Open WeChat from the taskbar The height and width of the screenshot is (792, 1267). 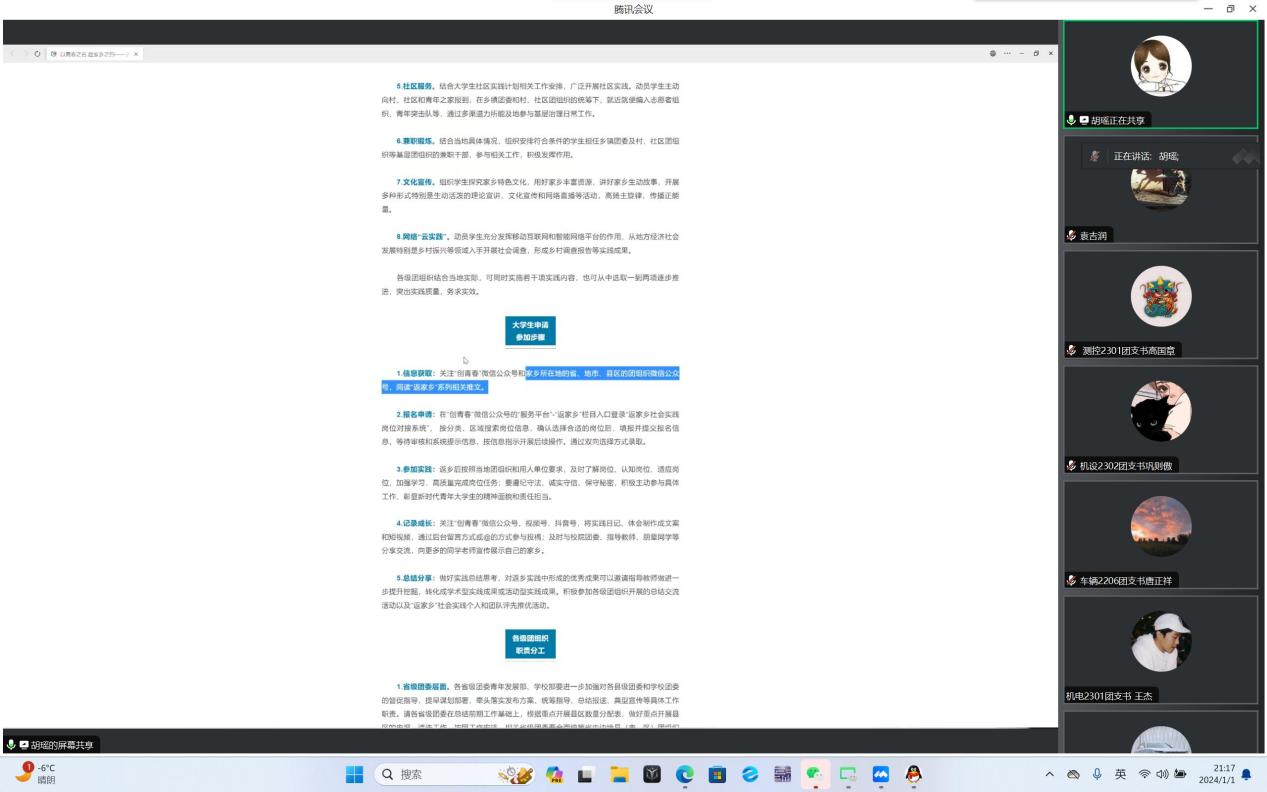pos(816,773)
